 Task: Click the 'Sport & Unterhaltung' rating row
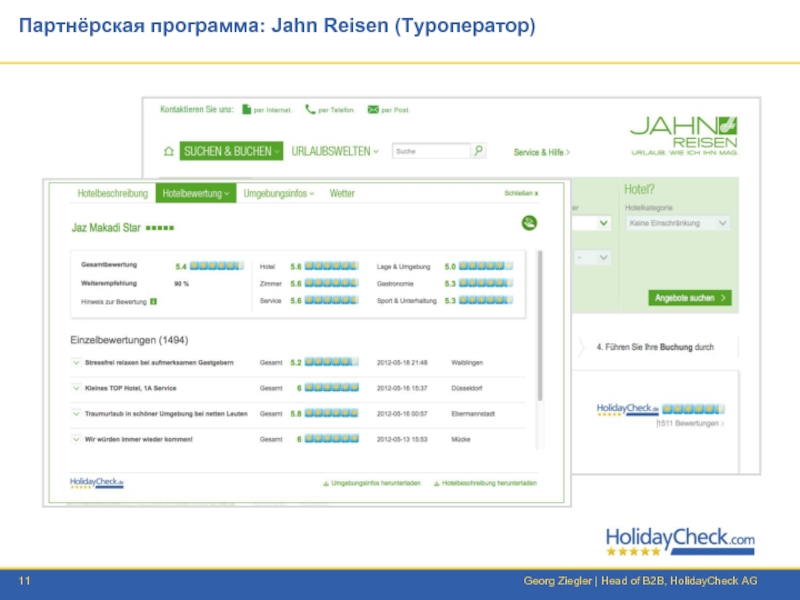[445, 301]
